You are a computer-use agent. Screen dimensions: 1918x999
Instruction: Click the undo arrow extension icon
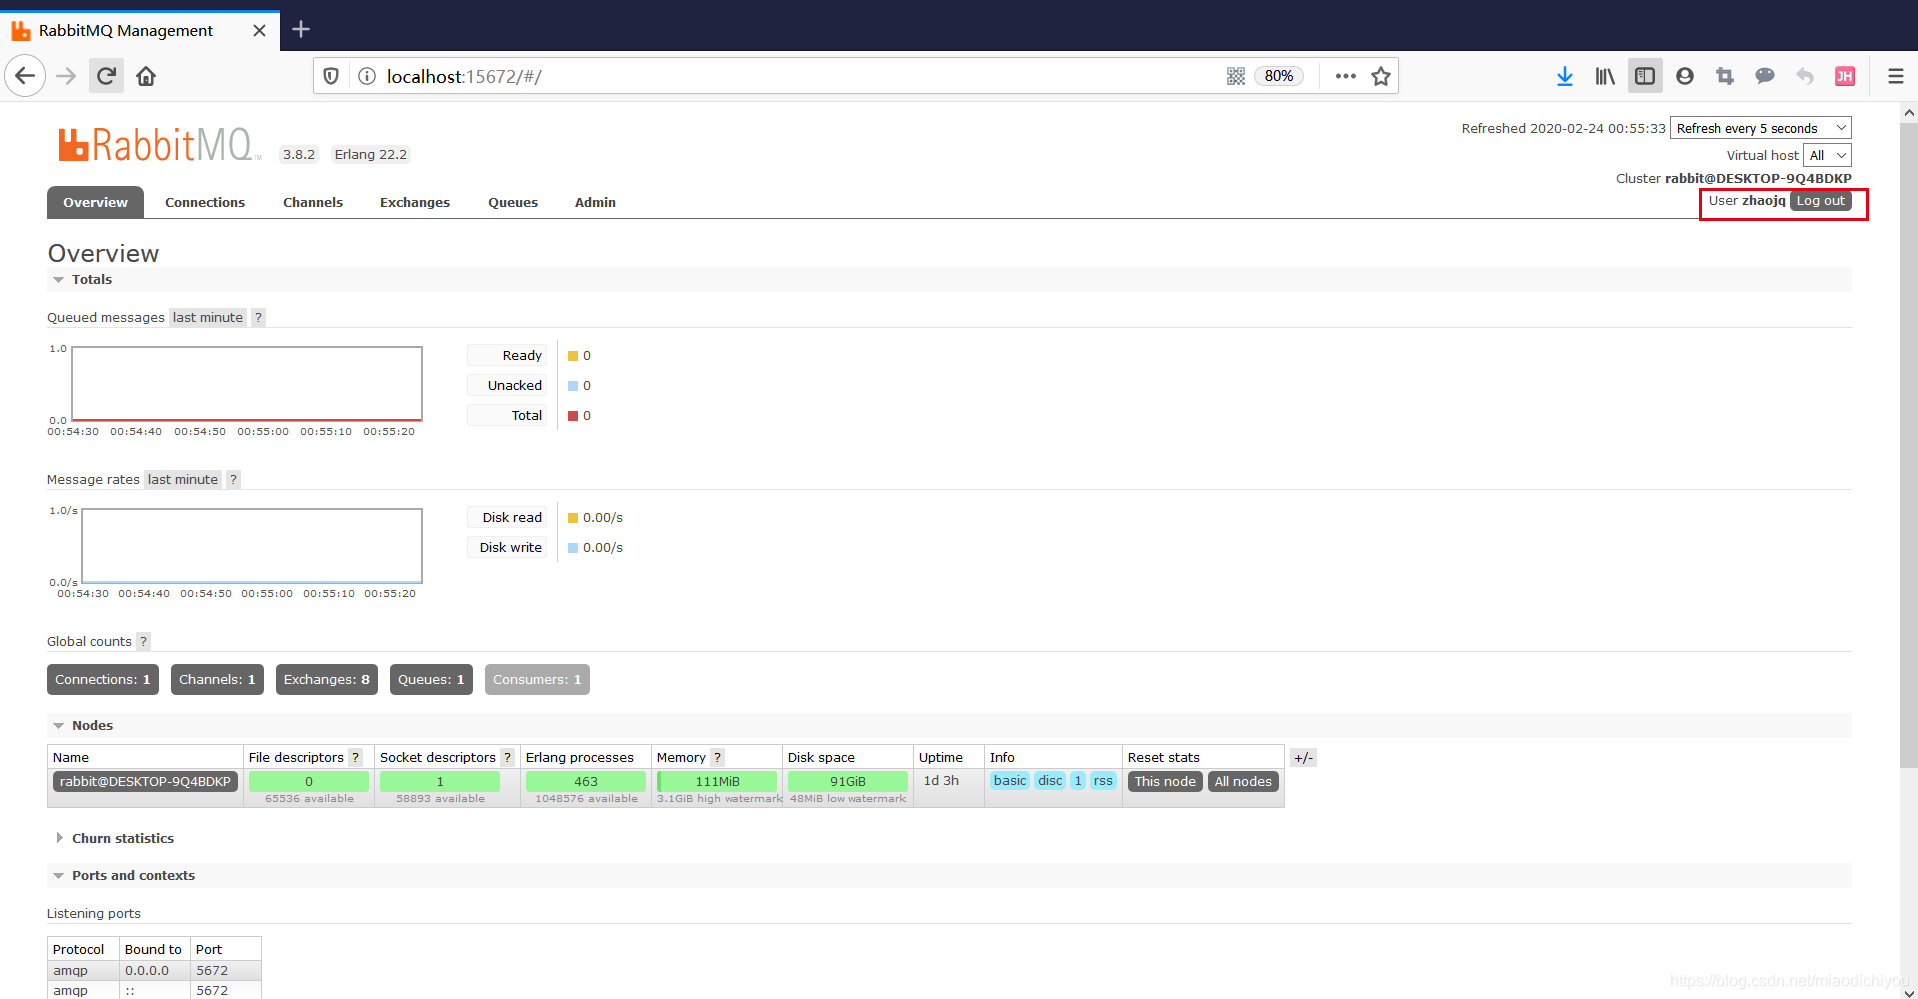click(1805, 76)
